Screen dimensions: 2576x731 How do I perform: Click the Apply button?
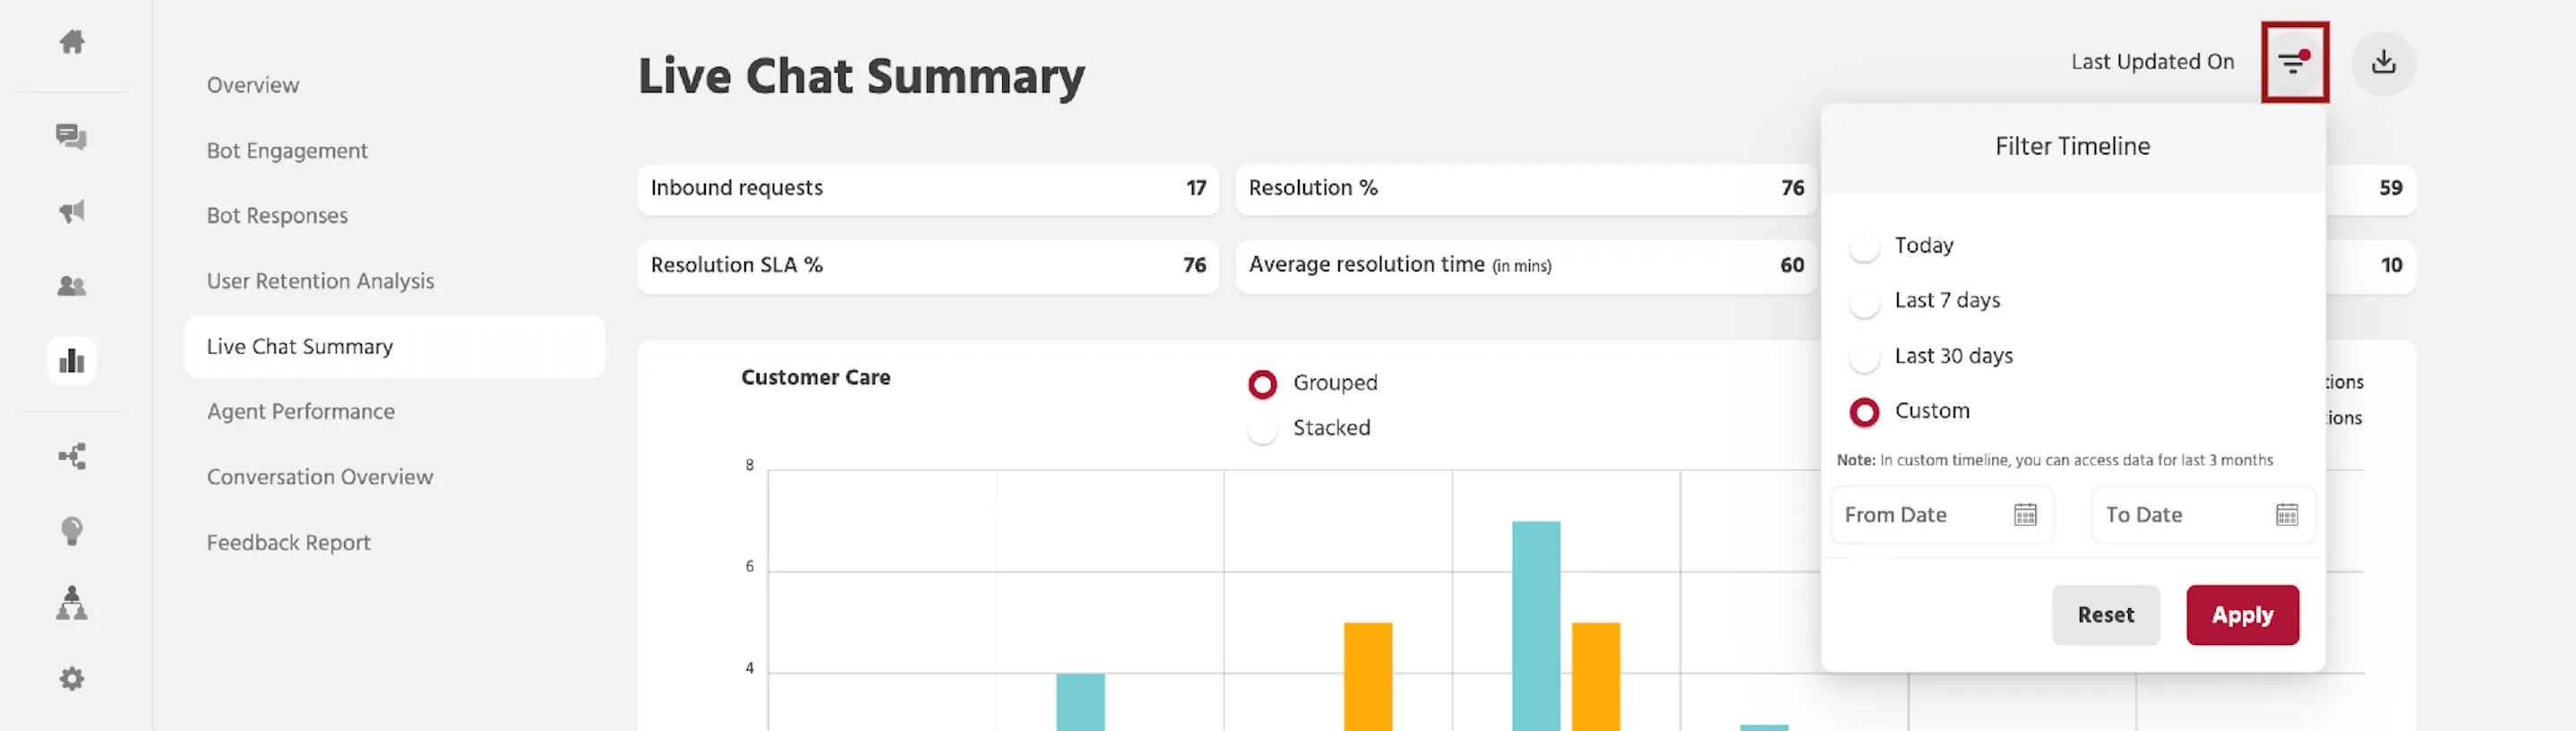[2242, 615]
